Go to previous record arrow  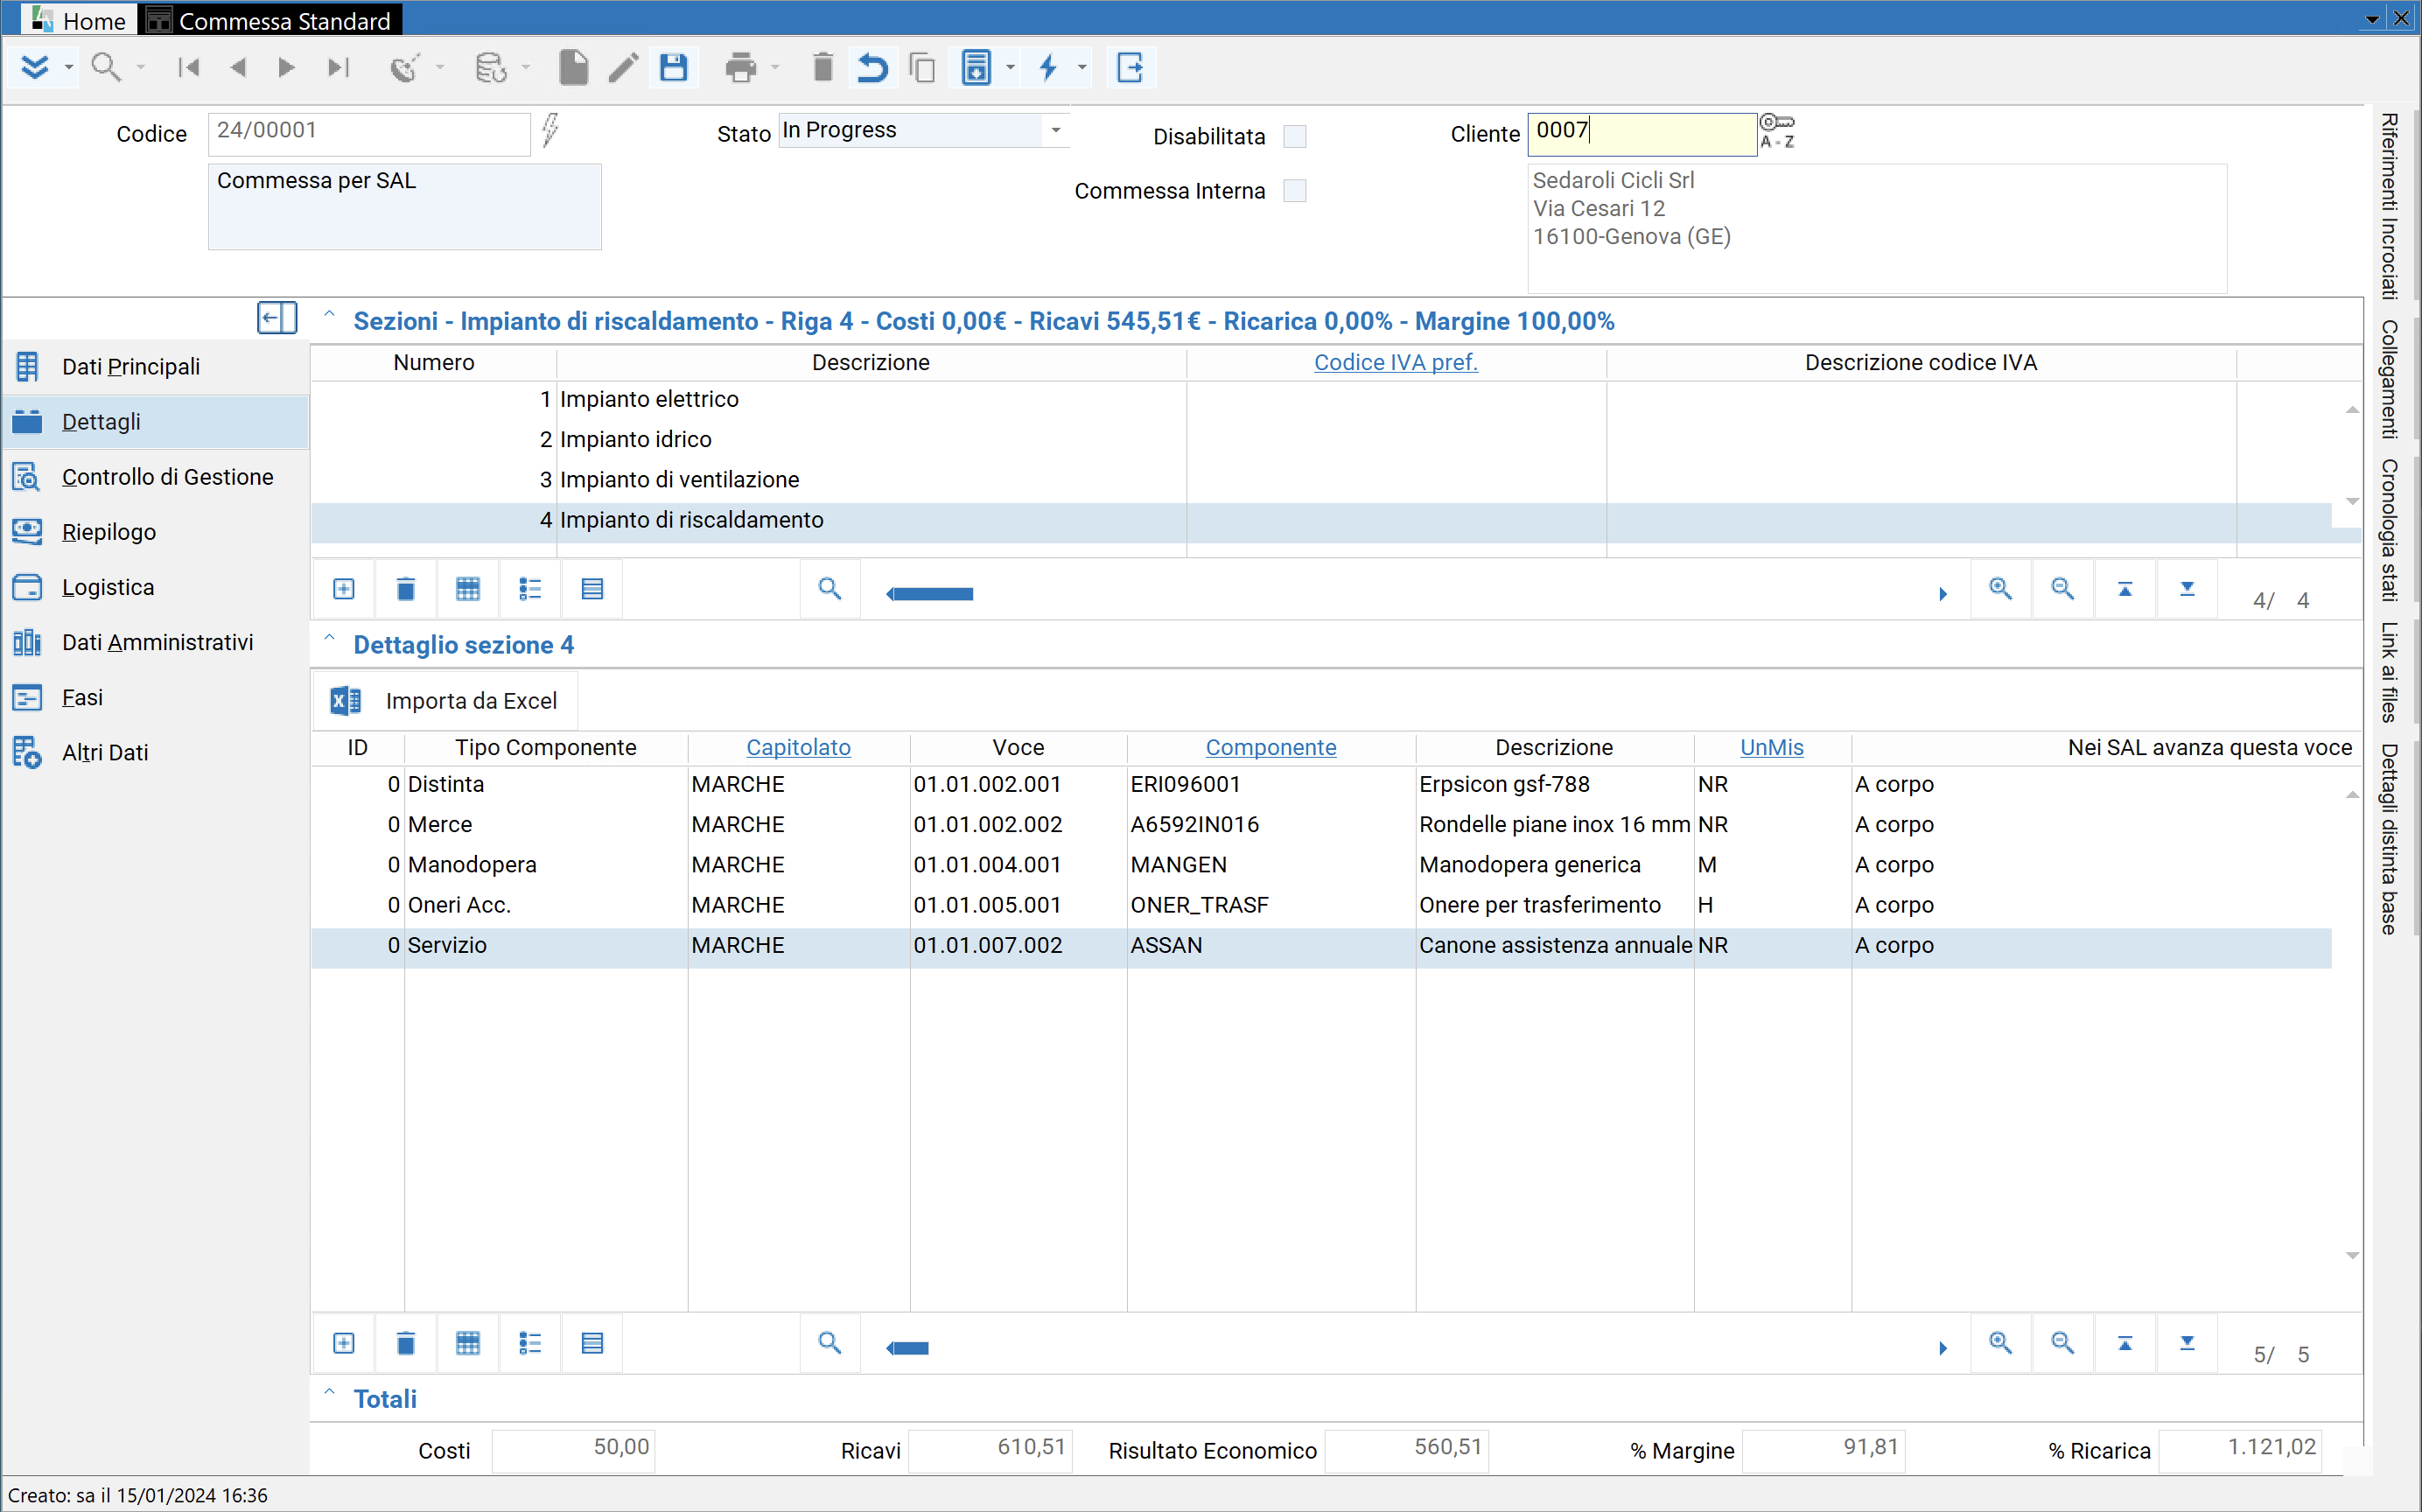coord(238,68)
